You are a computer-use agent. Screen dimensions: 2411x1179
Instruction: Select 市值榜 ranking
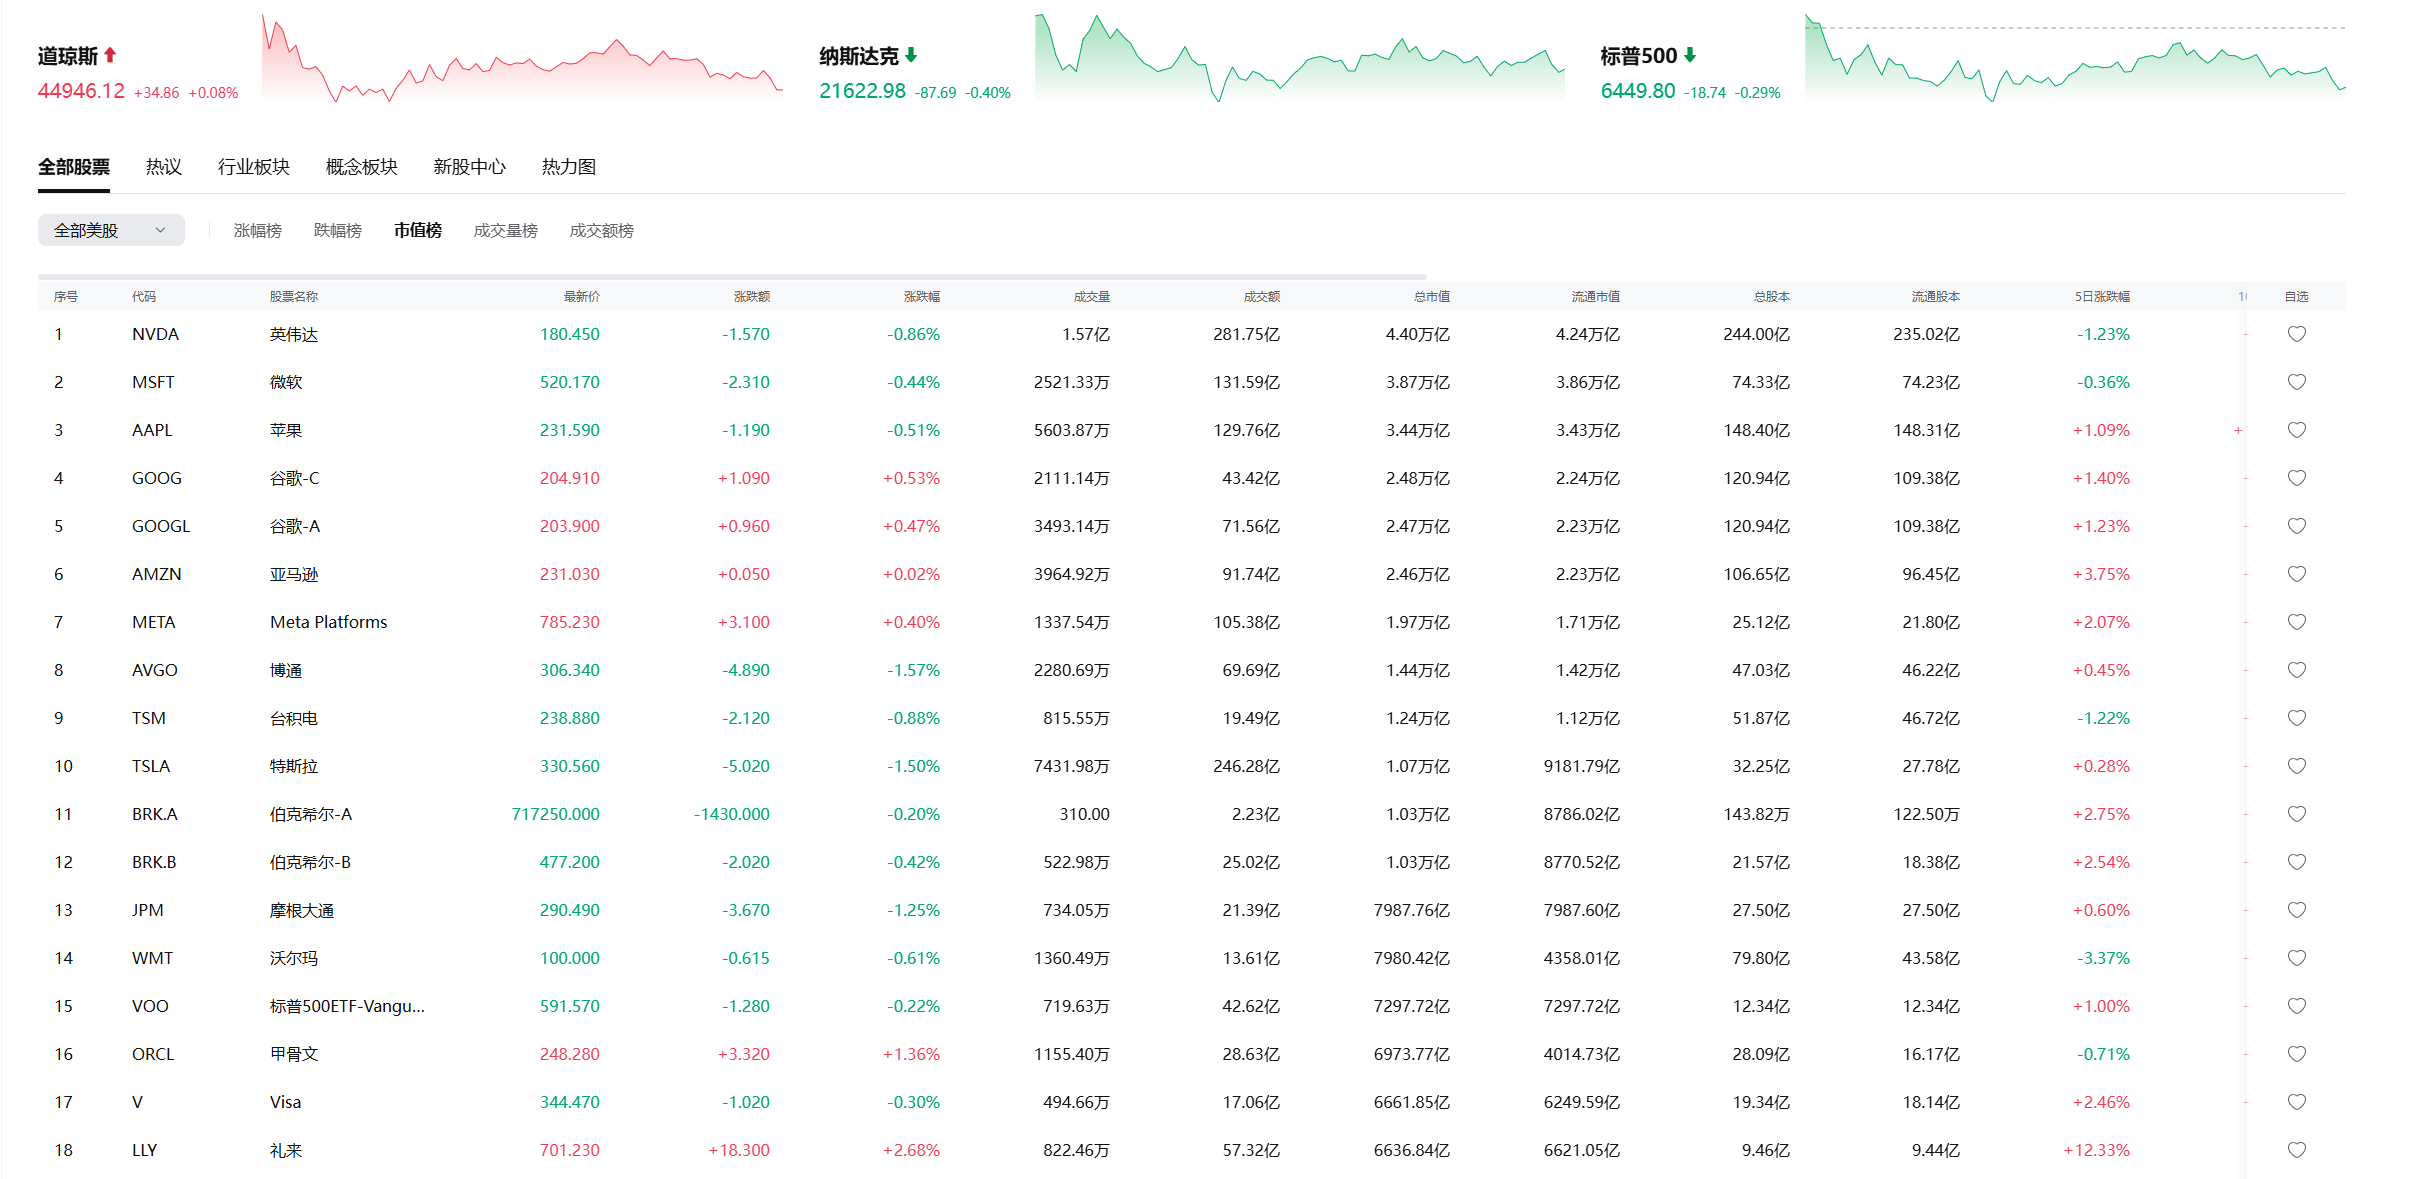(418, 231)
